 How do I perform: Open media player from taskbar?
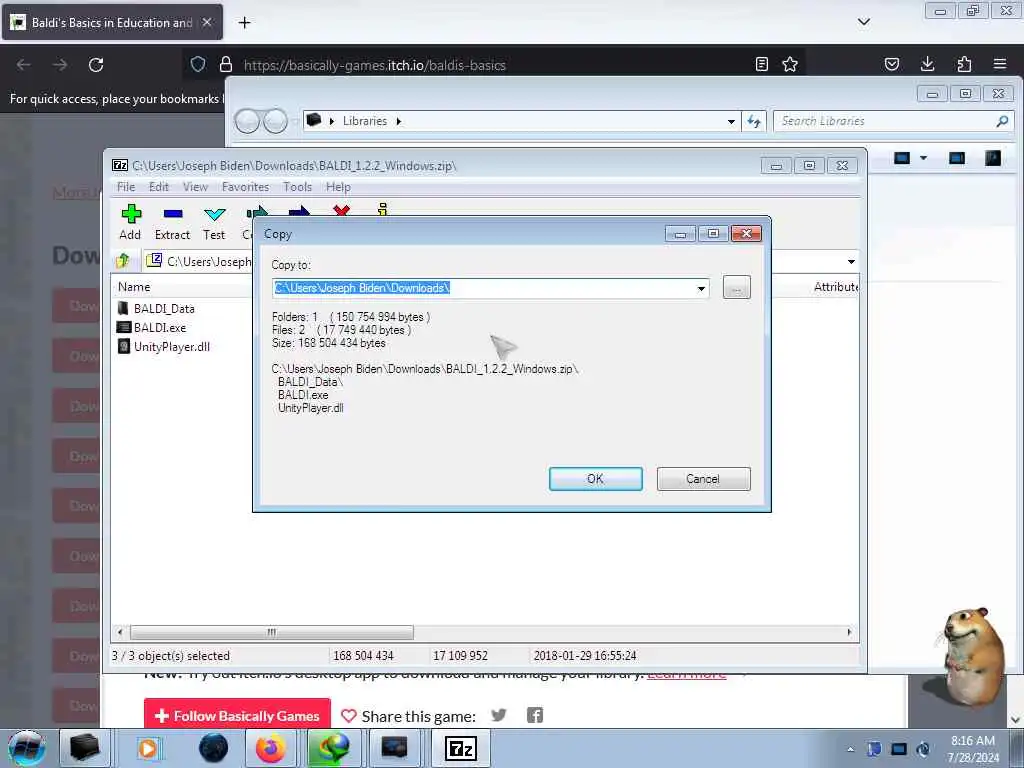point(148,748)
